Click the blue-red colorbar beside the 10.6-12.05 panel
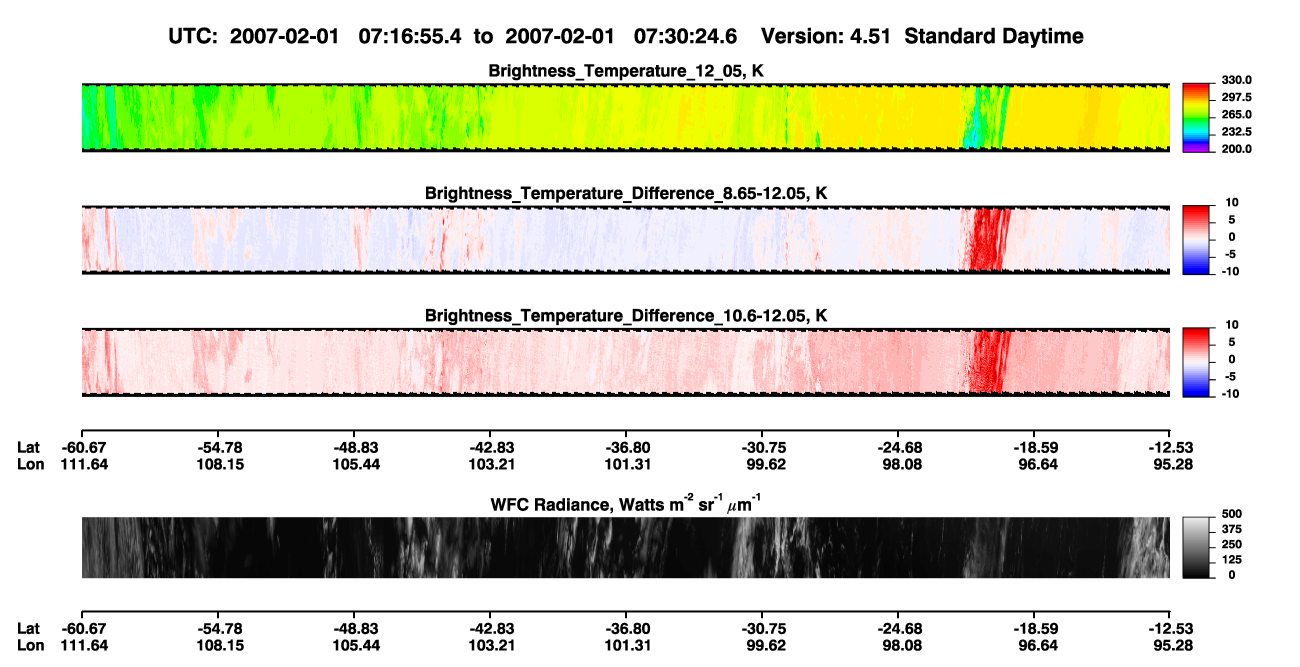This screenshot has height=667, width=1300. pyautogui.click(x=1196, y=362)
